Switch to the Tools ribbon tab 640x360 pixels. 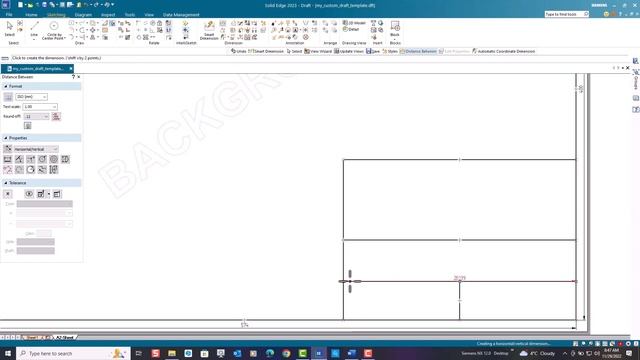(x=130, y=15)
